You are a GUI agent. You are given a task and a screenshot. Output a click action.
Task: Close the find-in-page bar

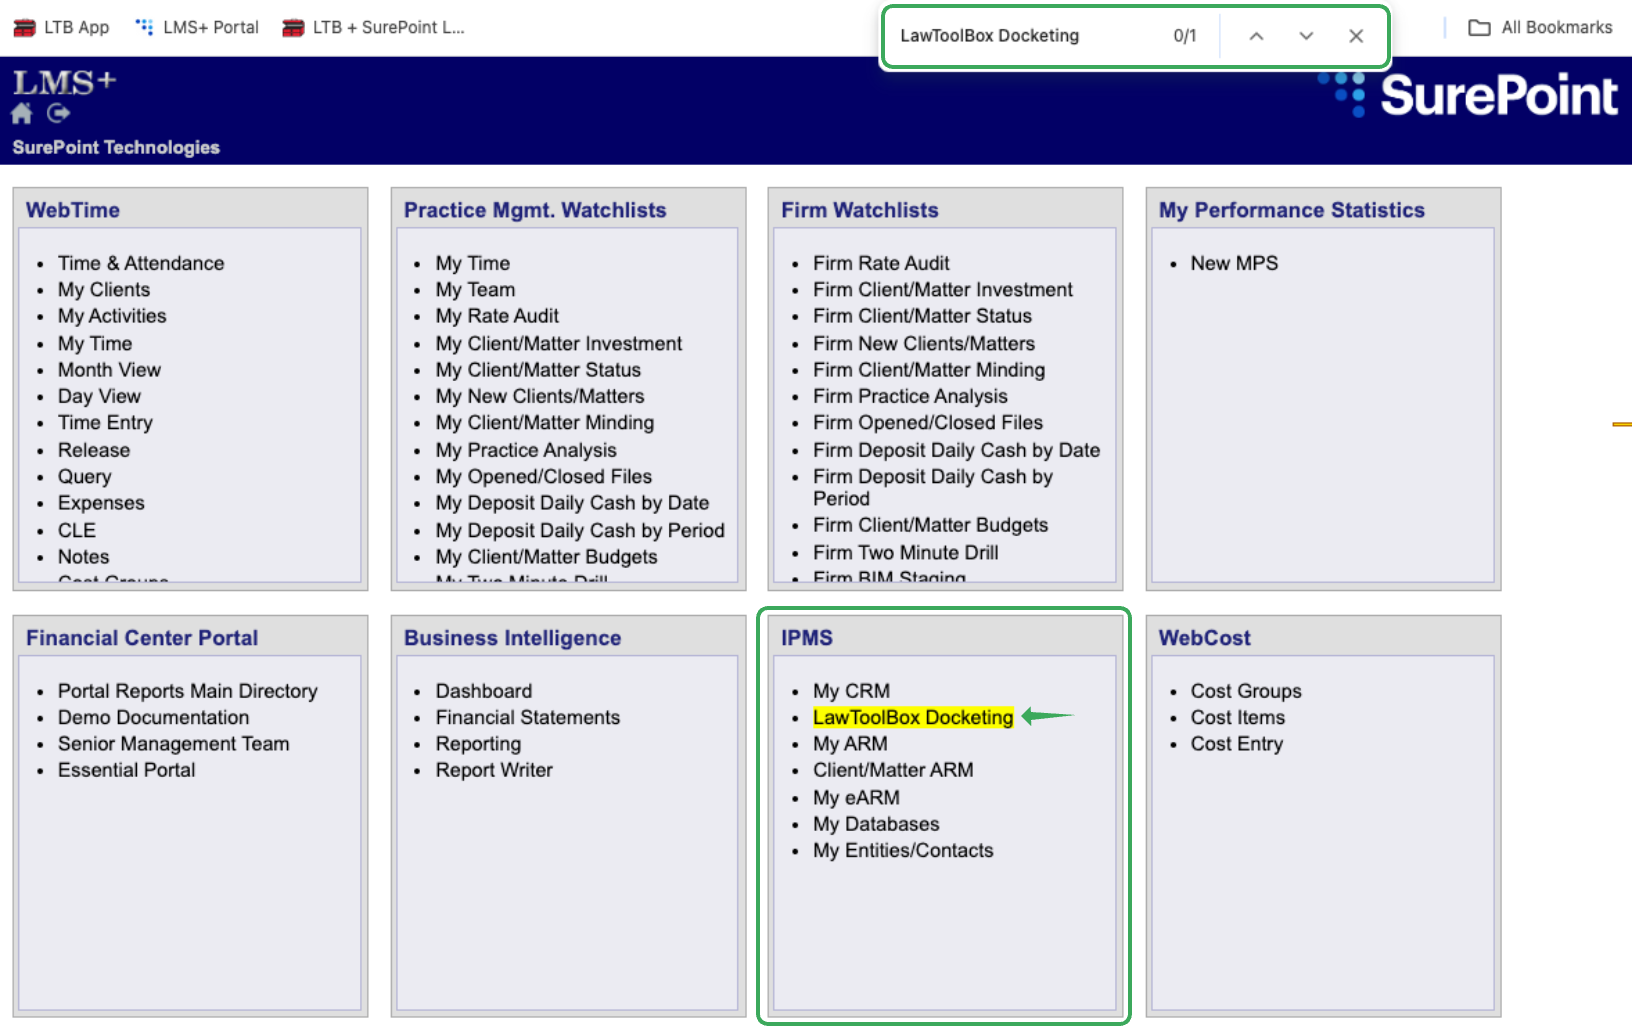(x=1356, y=36)
